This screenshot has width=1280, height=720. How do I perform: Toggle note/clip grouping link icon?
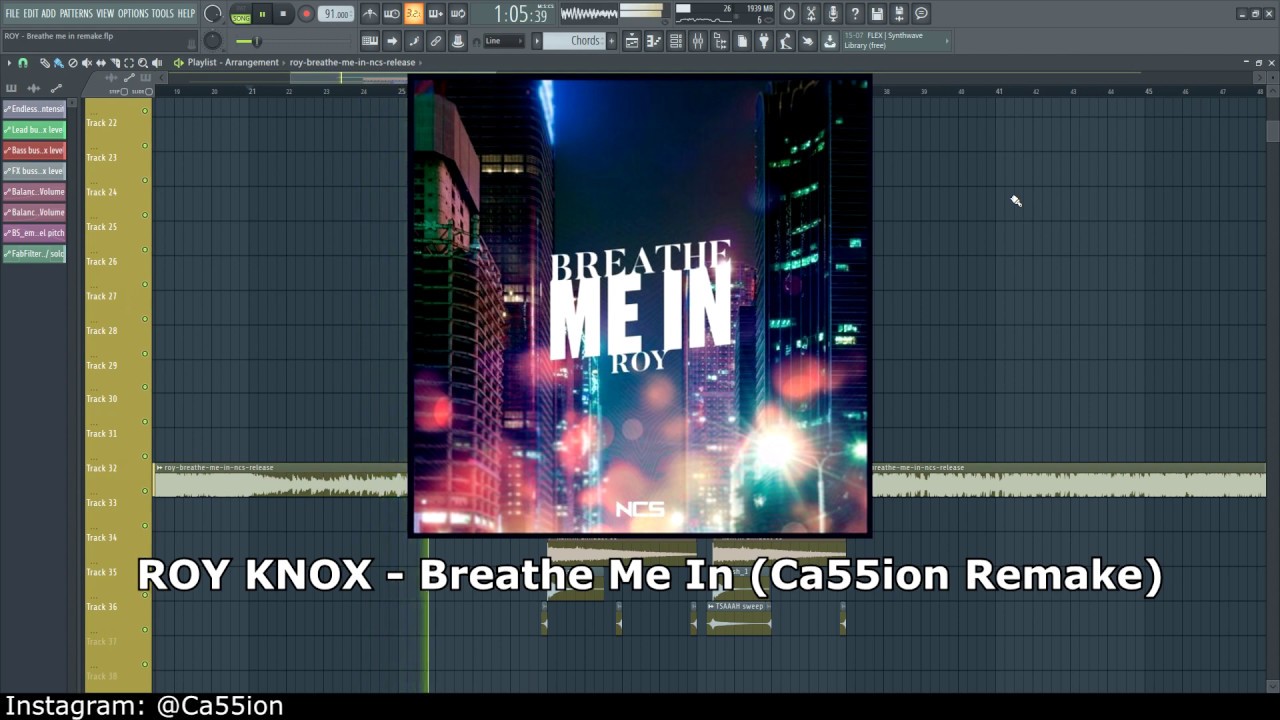point(436,41)
